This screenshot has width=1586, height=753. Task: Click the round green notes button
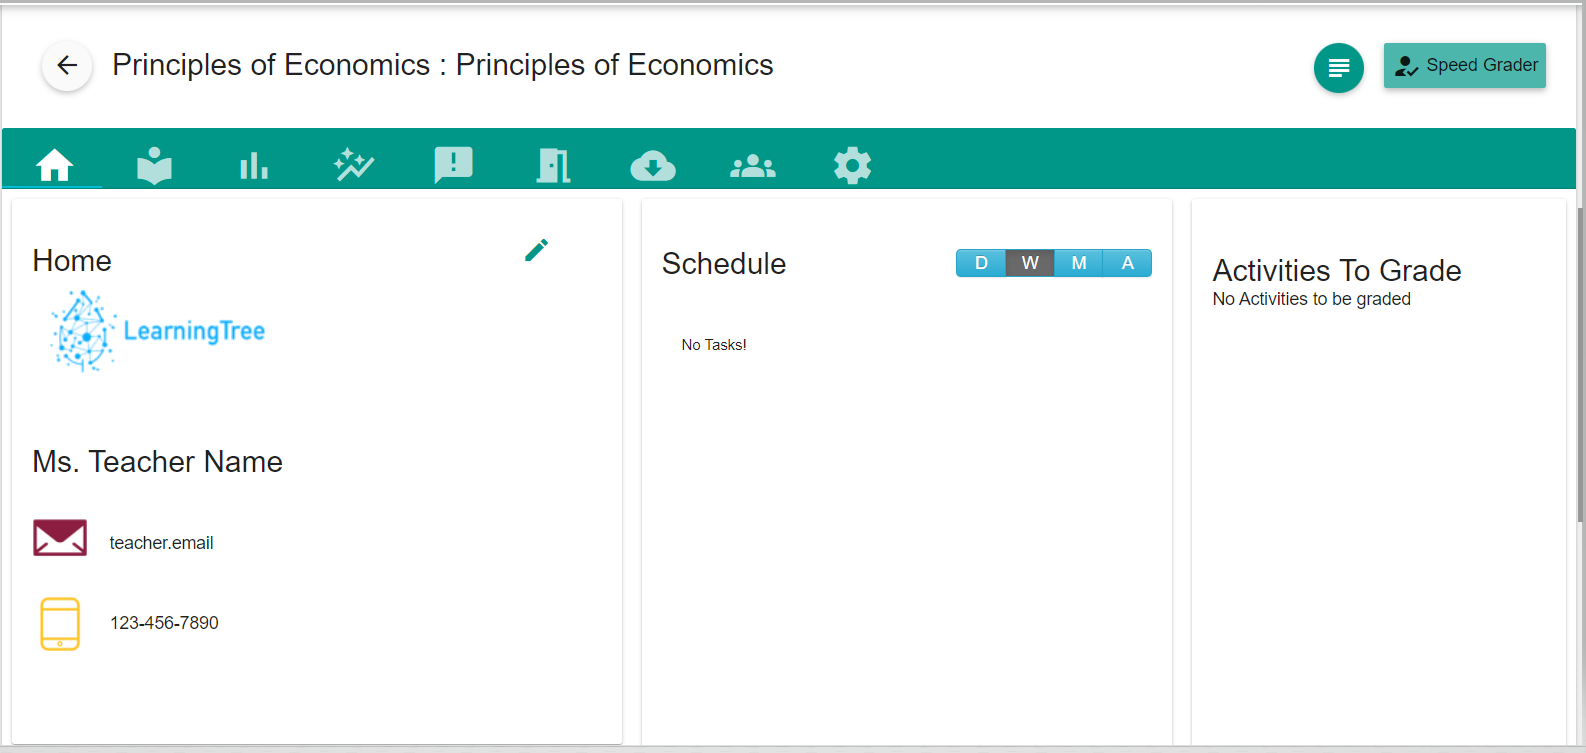1338,68
